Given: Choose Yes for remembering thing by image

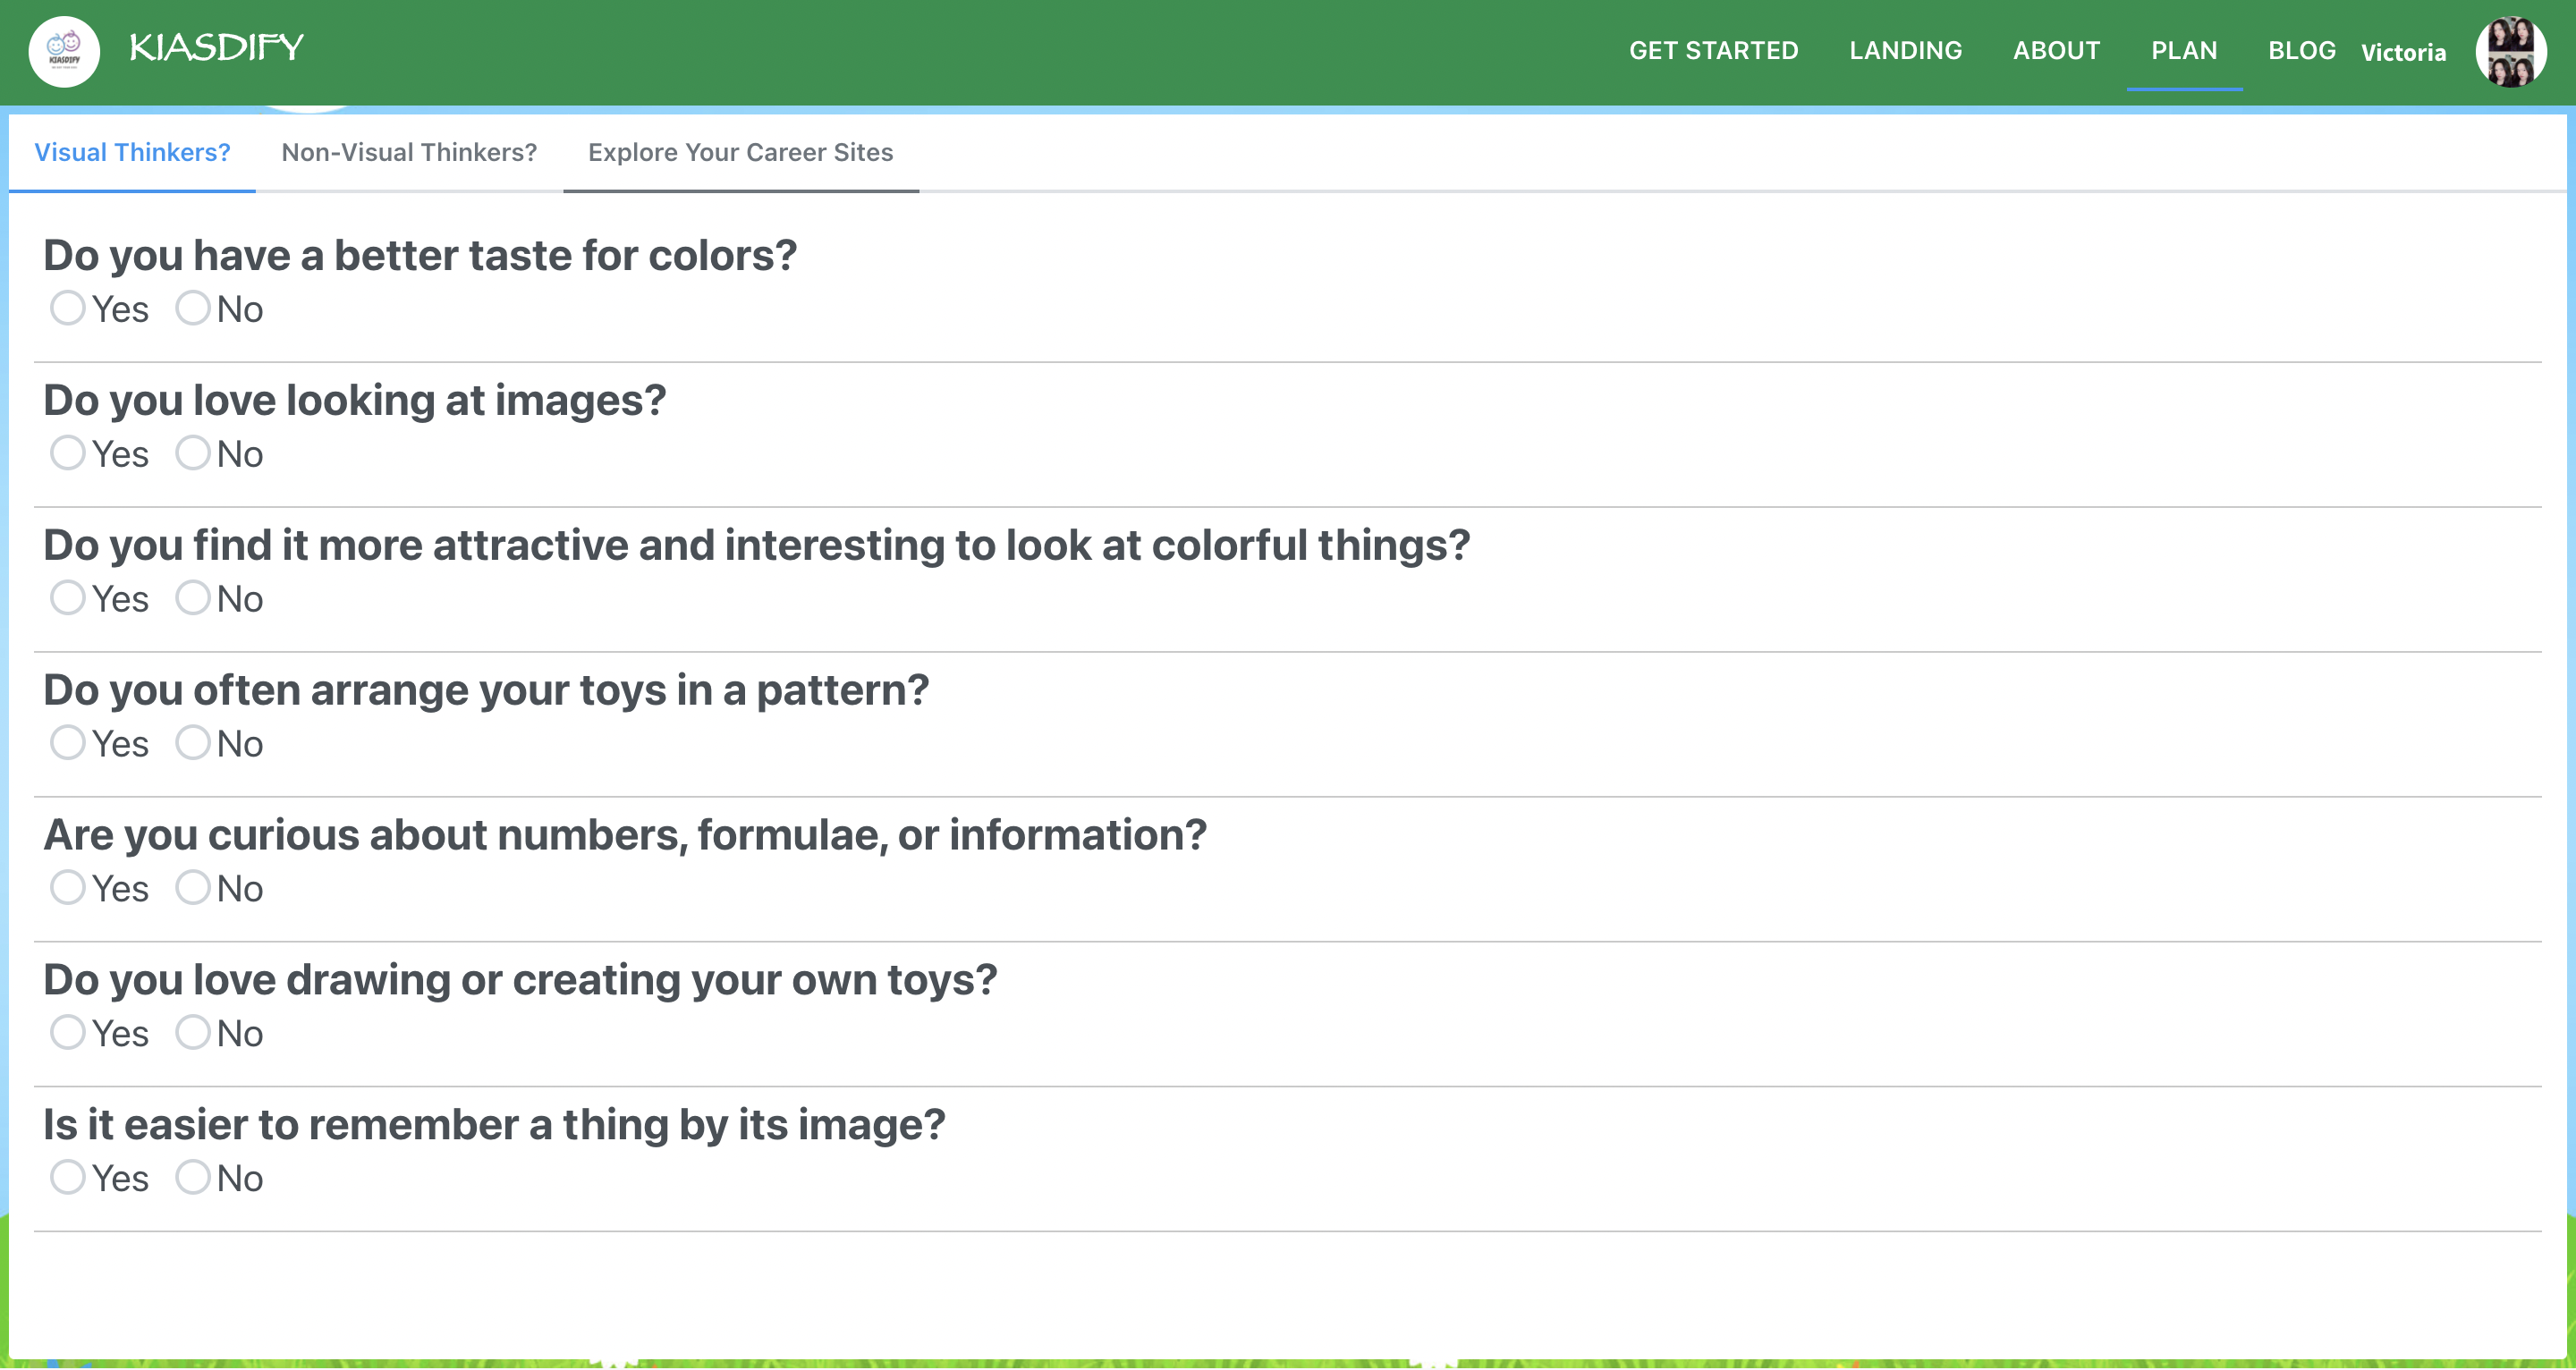Looking at the screenshot, I should [67, 1178].
